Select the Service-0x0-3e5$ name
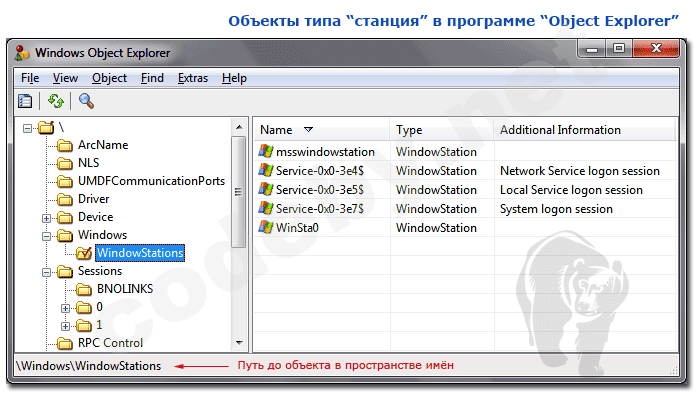696x394 pixels. 320,190
